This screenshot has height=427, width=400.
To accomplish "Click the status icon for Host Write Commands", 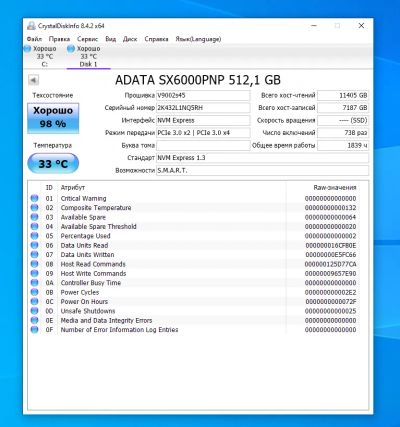I will pos(34,273).
